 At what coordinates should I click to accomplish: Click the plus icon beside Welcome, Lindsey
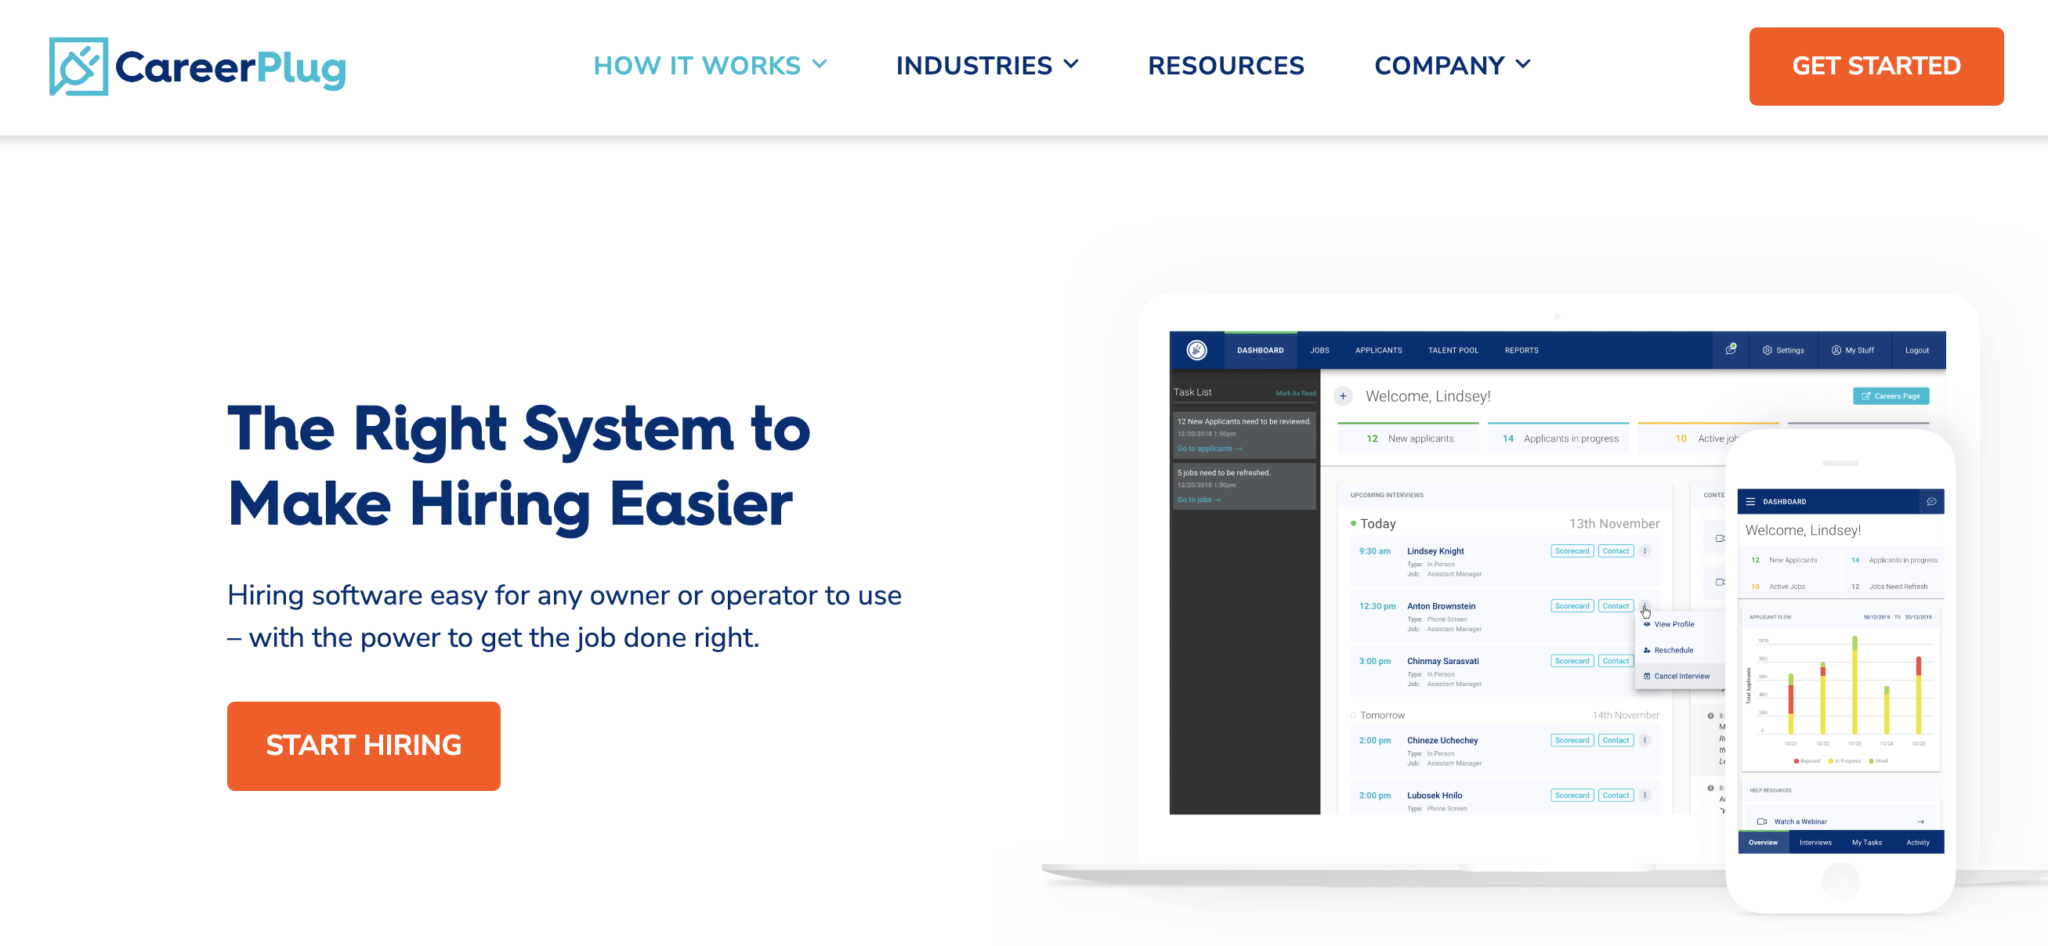pyautogui.click(x=1343, y=396)
